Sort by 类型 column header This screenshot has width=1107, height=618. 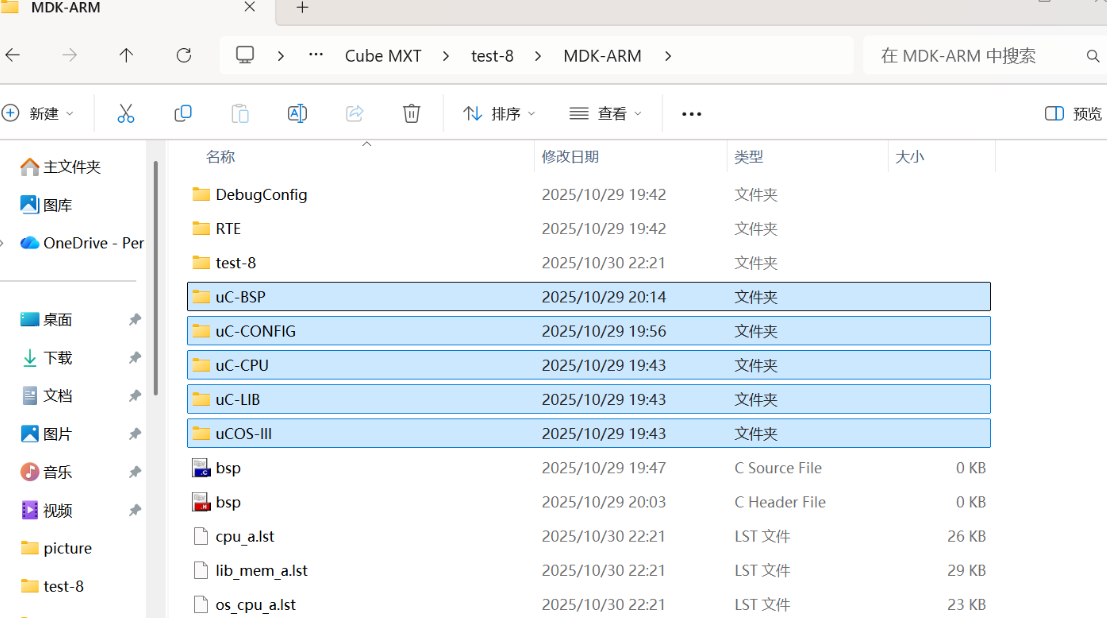click(x=748, y=157)
